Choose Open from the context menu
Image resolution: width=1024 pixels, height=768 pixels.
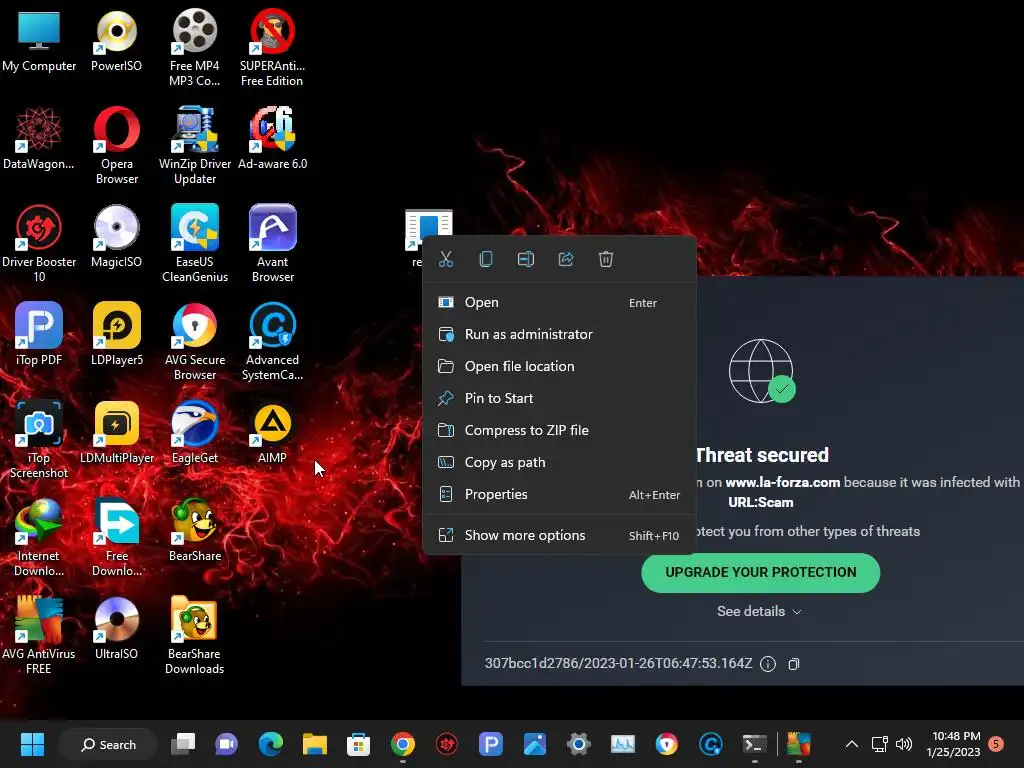[x=559, y=302]
